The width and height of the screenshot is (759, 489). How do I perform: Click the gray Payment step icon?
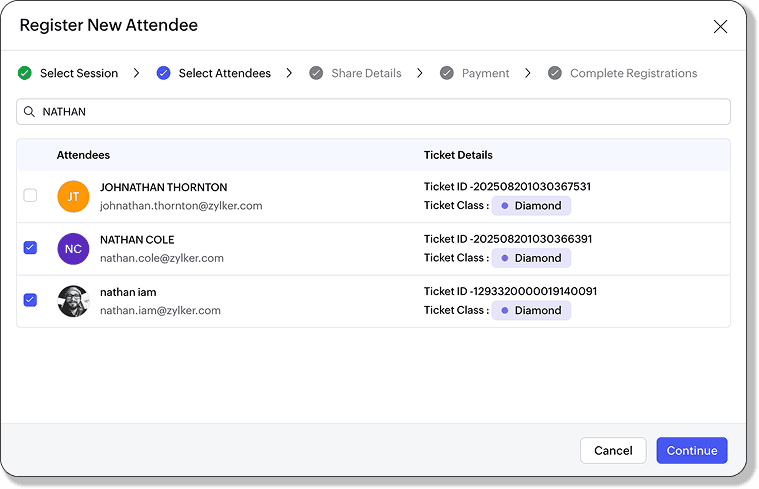tap(447, 73)
